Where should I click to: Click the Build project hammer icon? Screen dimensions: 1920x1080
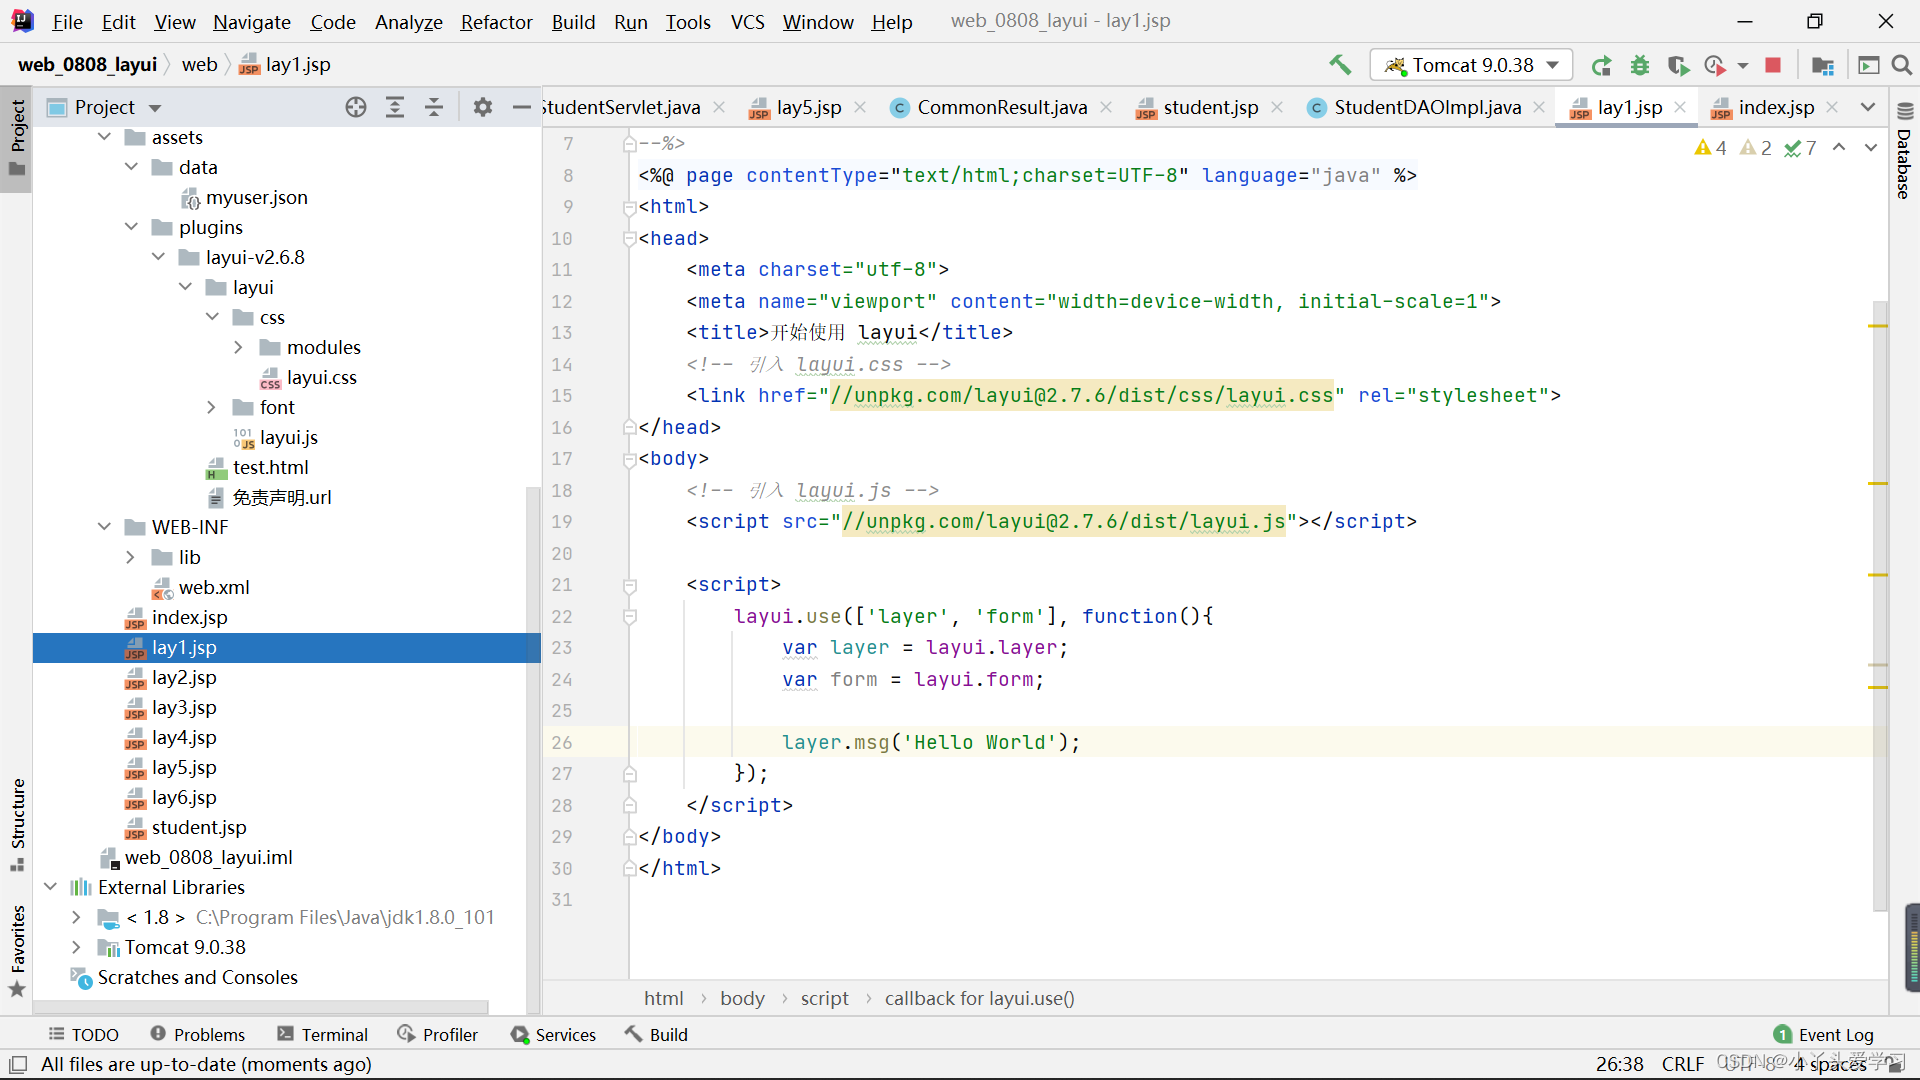(1340, 65)
